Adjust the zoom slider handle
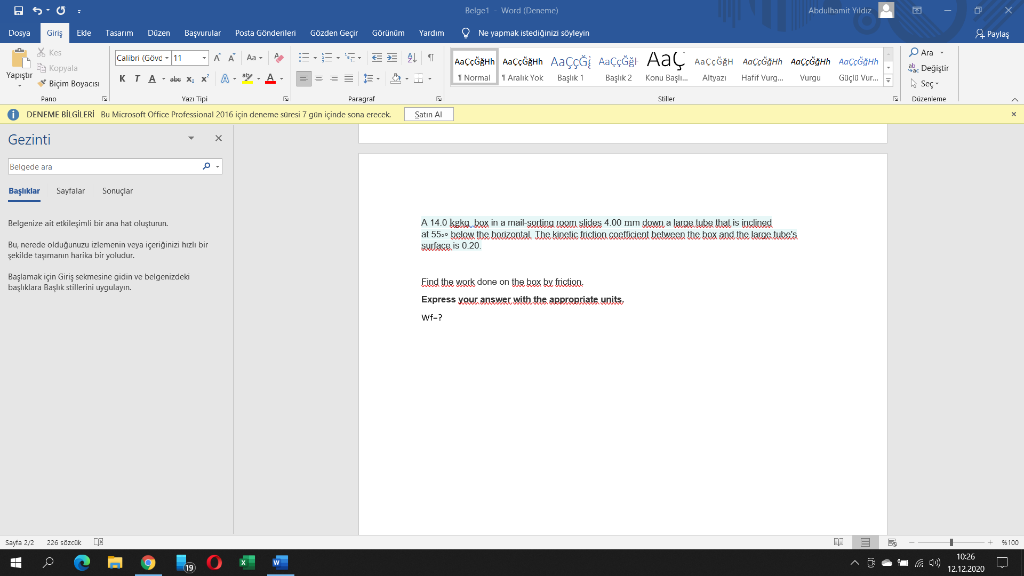 (951, 542)
